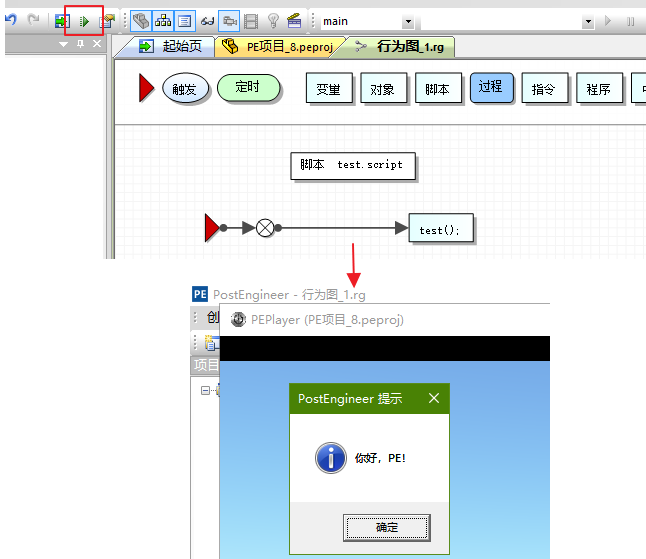Select the 脚本 test.script node on canvas
Image resolution: width=646 pixels, height=559 pixels.
353,166
